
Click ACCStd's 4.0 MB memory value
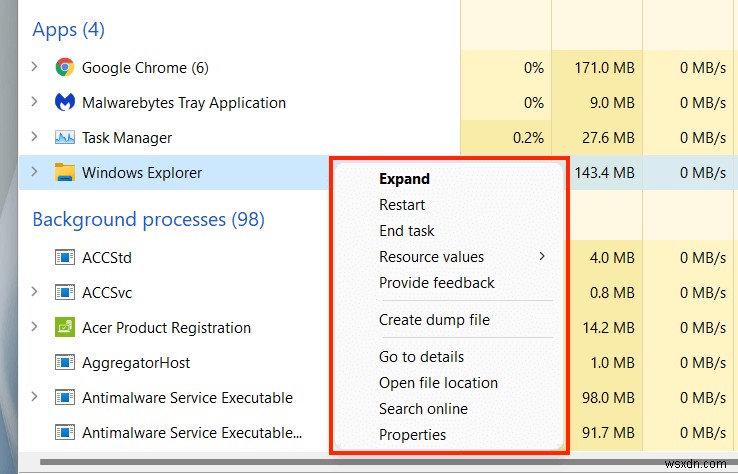tap(612, 258)
